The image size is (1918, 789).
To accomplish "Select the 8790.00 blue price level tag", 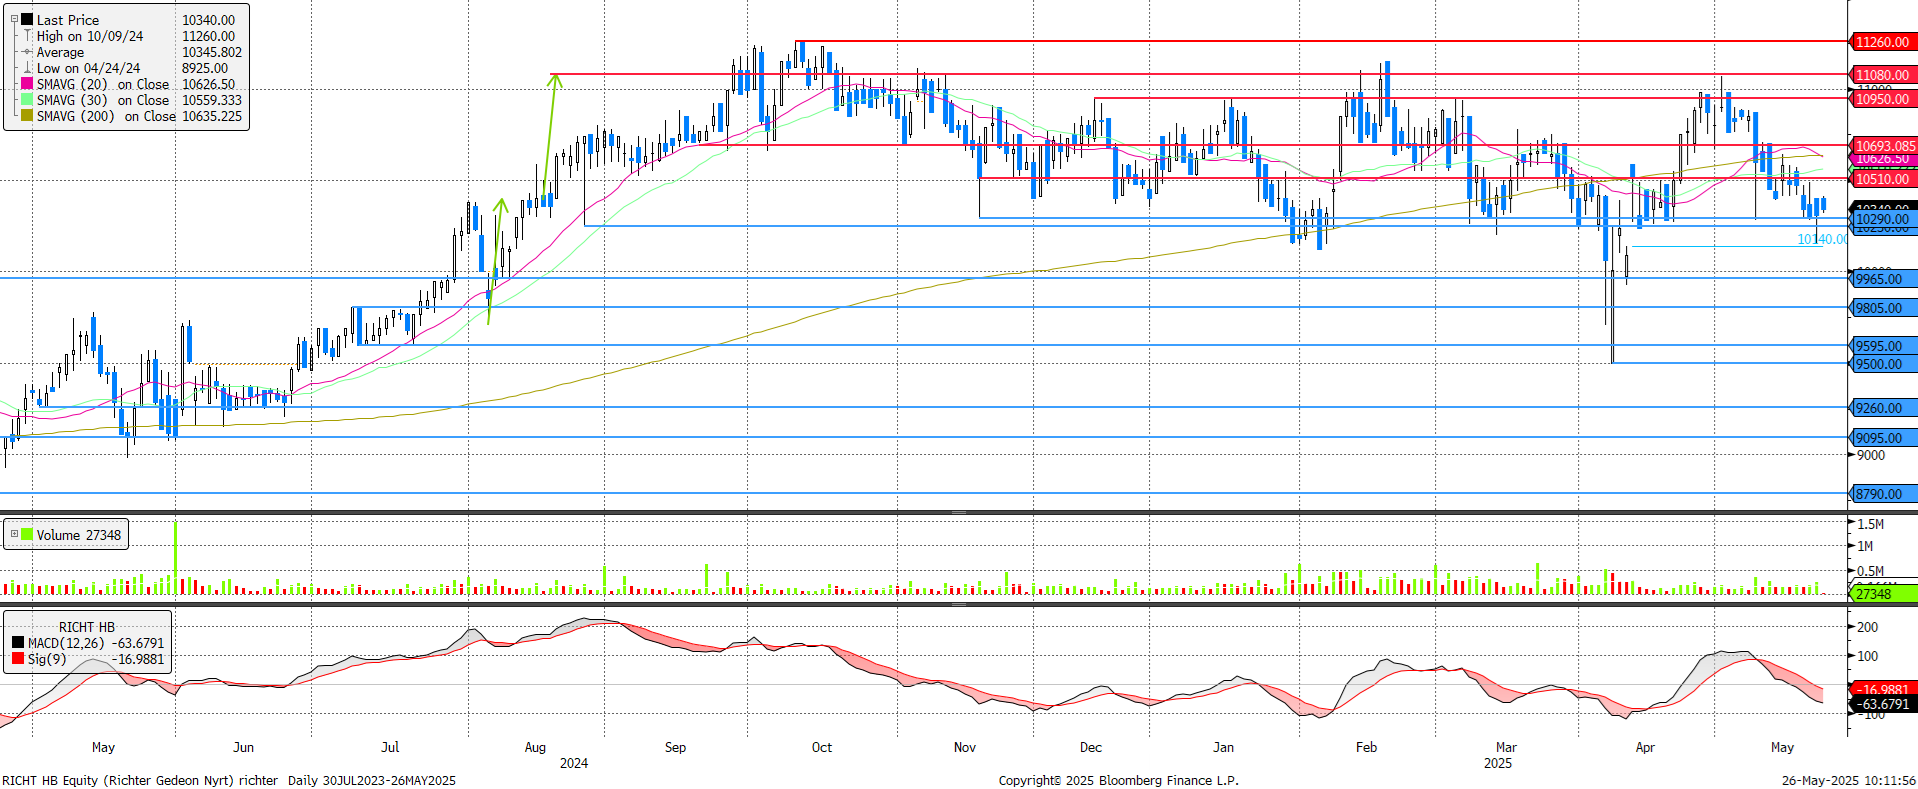I will (x=1884, y=494).
